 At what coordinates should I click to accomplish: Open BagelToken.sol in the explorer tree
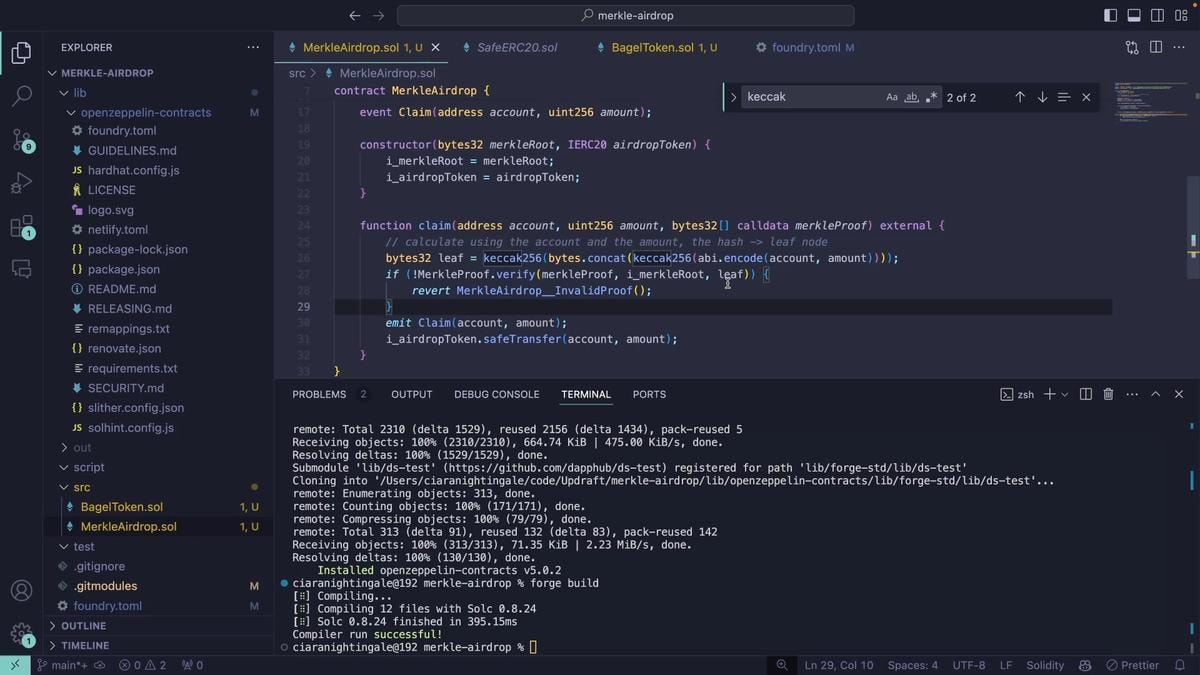[x=158, y=507]
